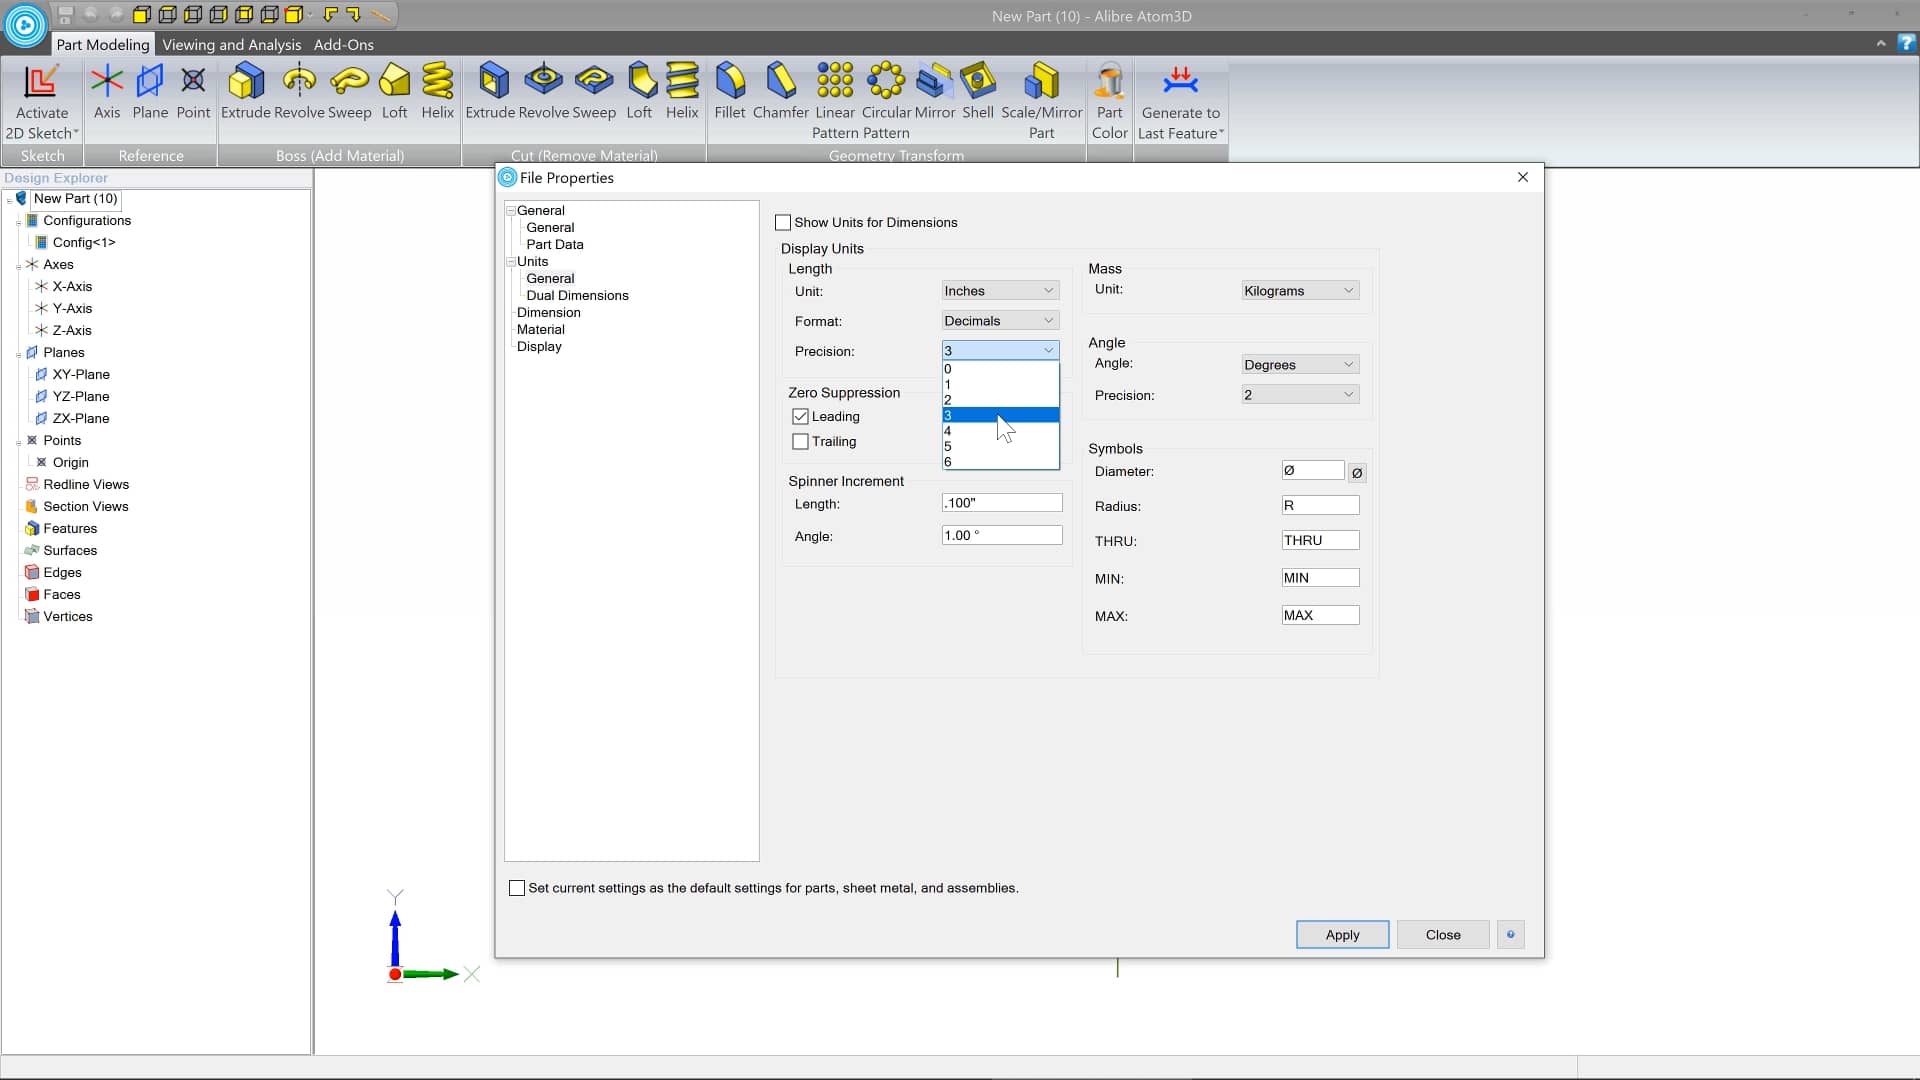Collapse the Units tree node
Viewport: 1920px width, 1080px height.
pos(510,261)
